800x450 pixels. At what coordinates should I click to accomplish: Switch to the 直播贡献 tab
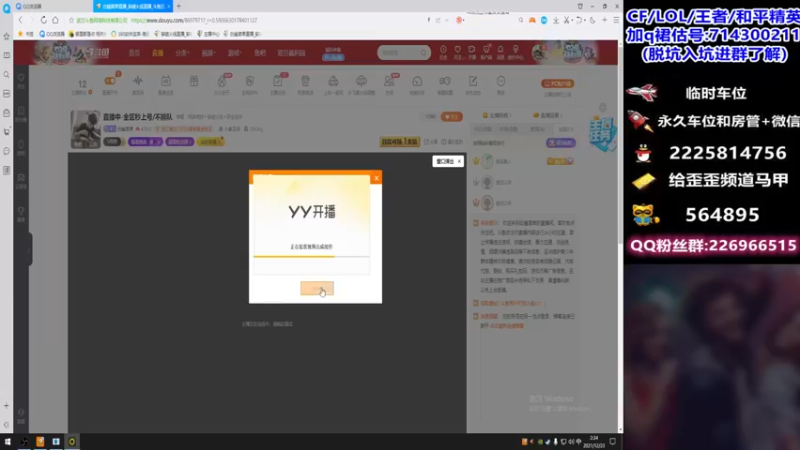(547, 115)
